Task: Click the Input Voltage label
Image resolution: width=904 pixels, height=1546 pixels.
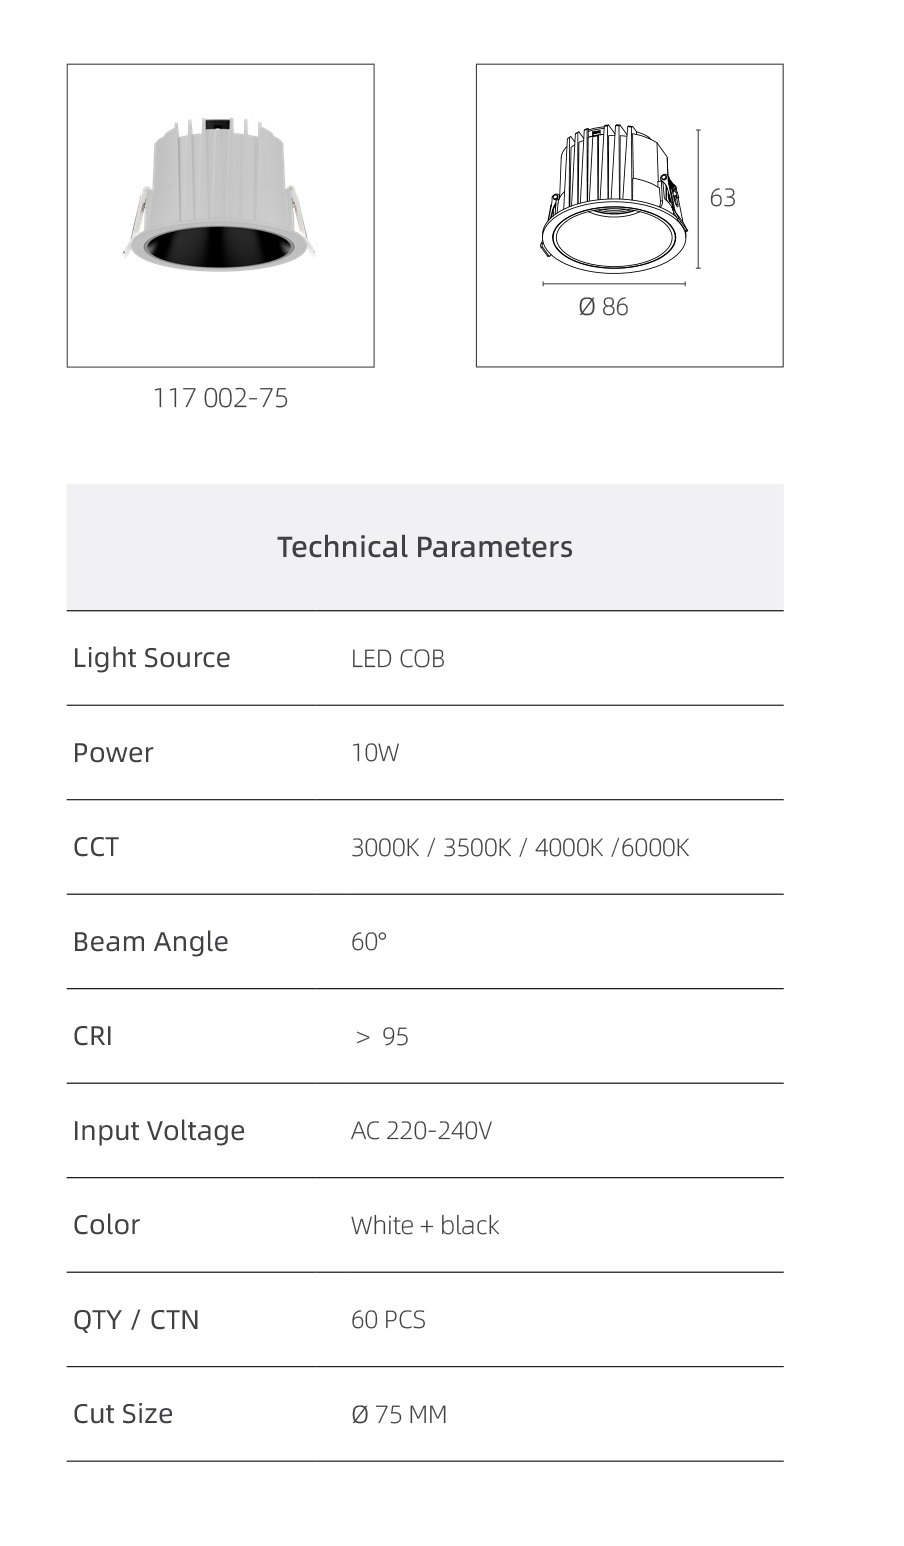Action: pos(158,1131)
